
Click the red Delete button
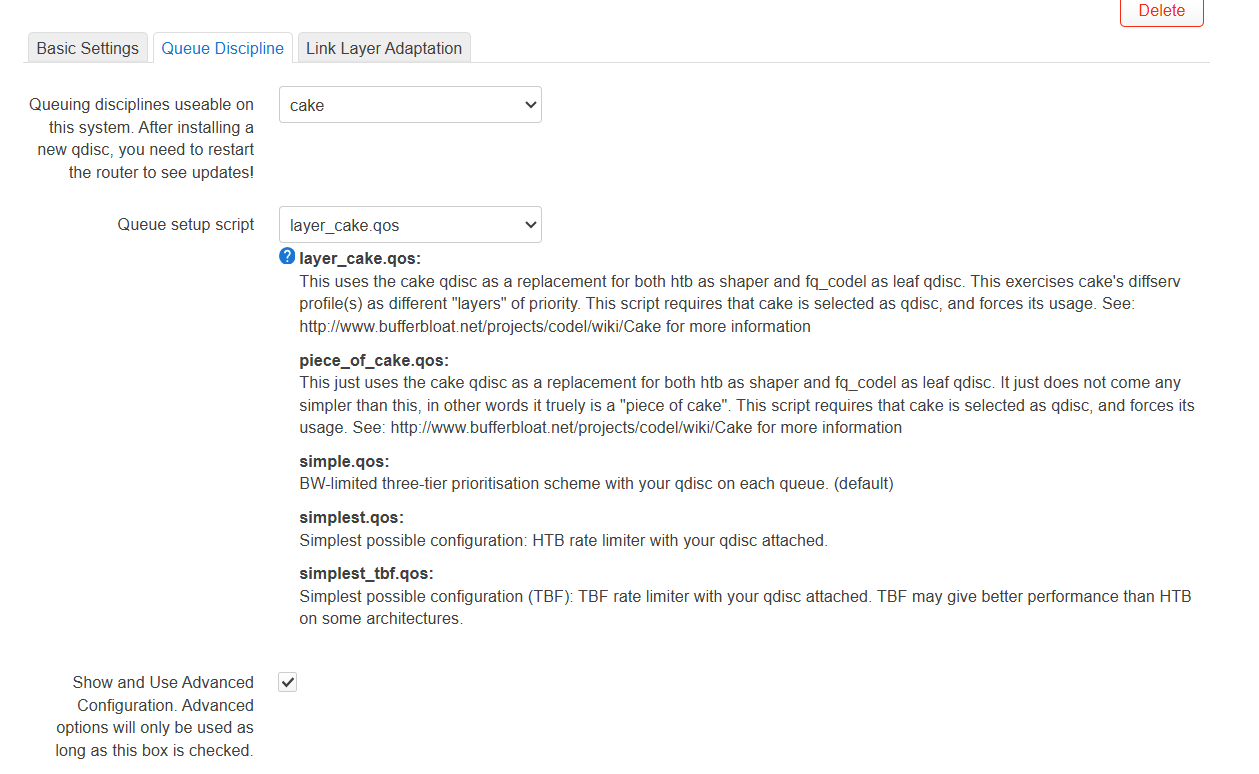tap(1161, 11)
